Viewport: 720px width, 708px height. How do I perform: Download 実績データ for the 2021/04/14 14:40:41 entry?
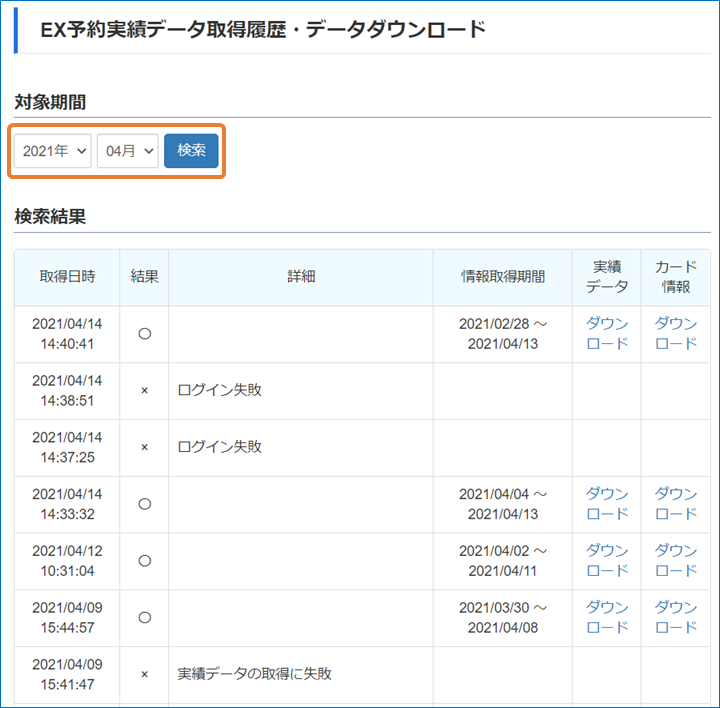(607, 334)
